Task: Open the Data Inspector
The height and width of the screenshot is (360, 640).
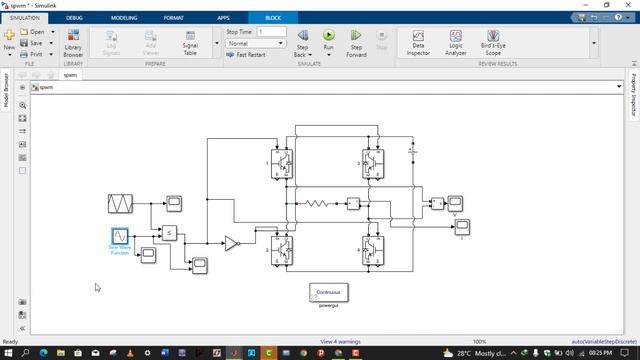Action: [418, 43]
